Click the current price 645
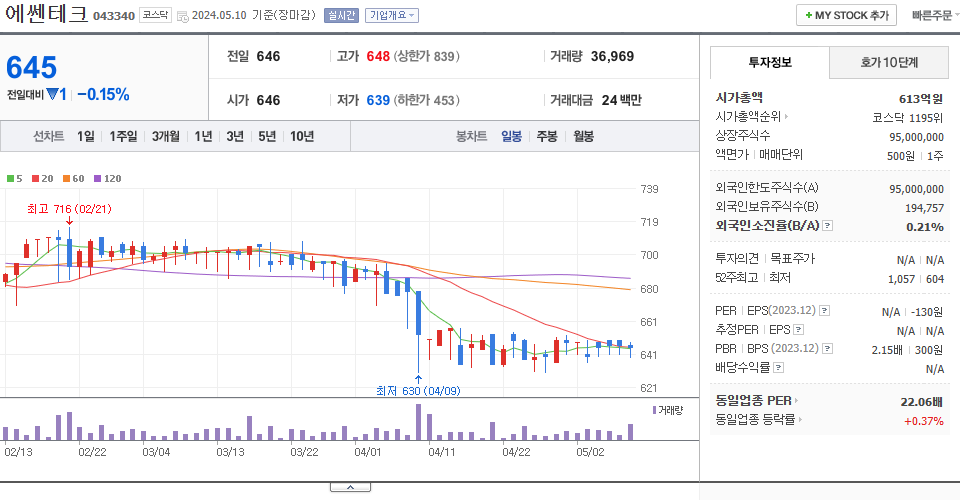This screenshot has width=960, height=500. pos(31,67)
